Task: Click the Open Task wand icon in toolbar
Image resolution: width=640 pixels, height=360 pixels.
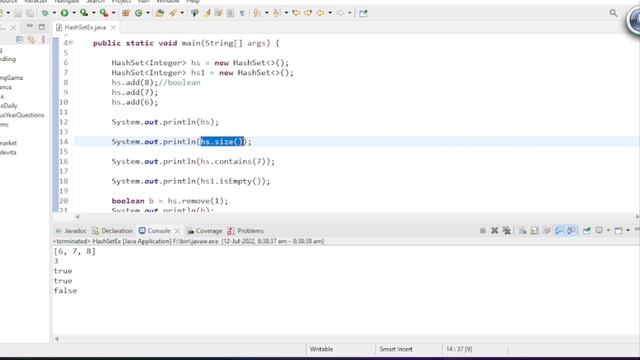Action: 173,13
